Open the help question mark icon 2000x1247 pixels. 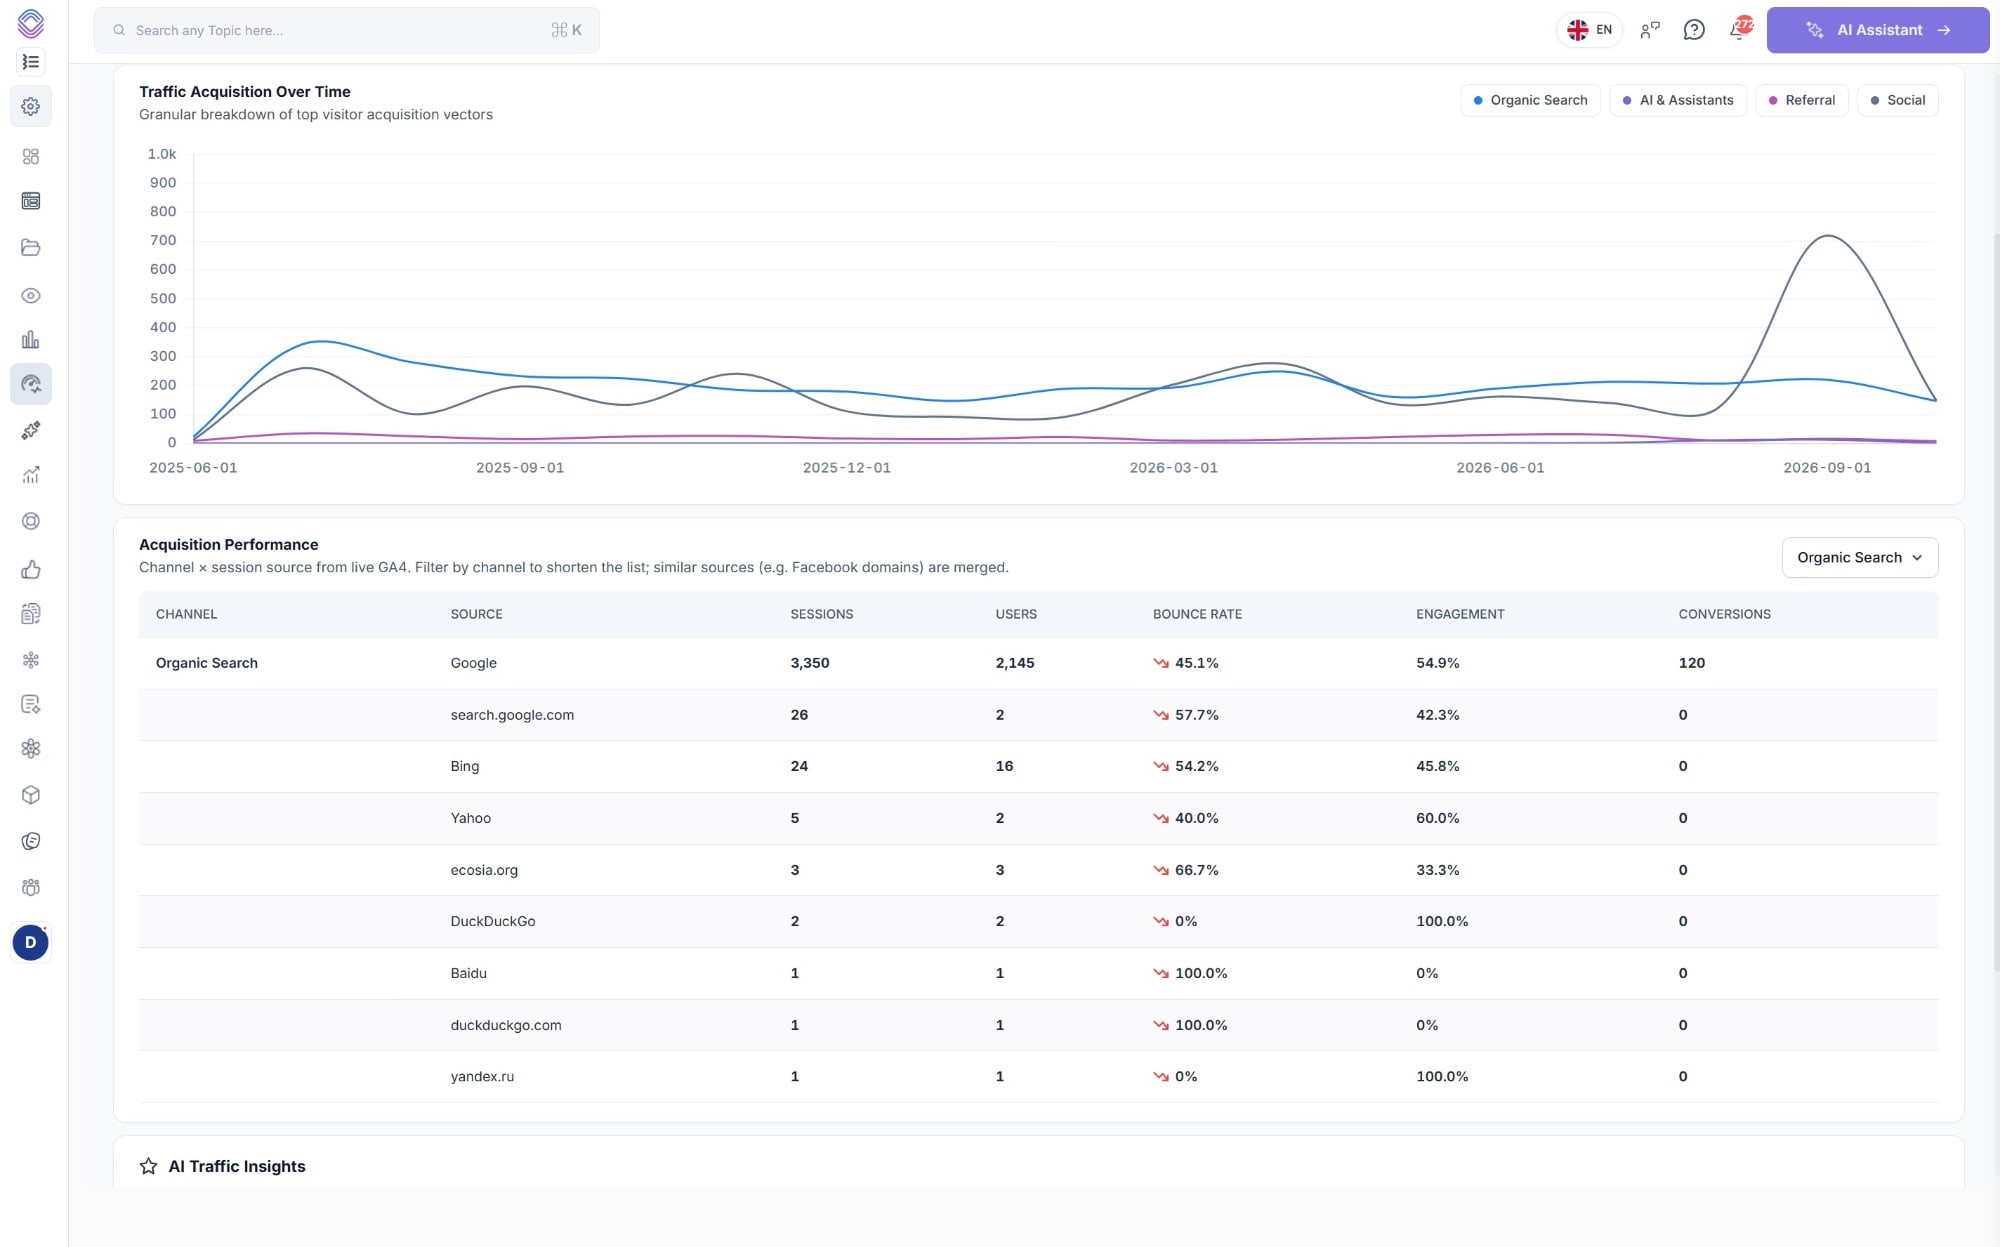click(1694, 30)
